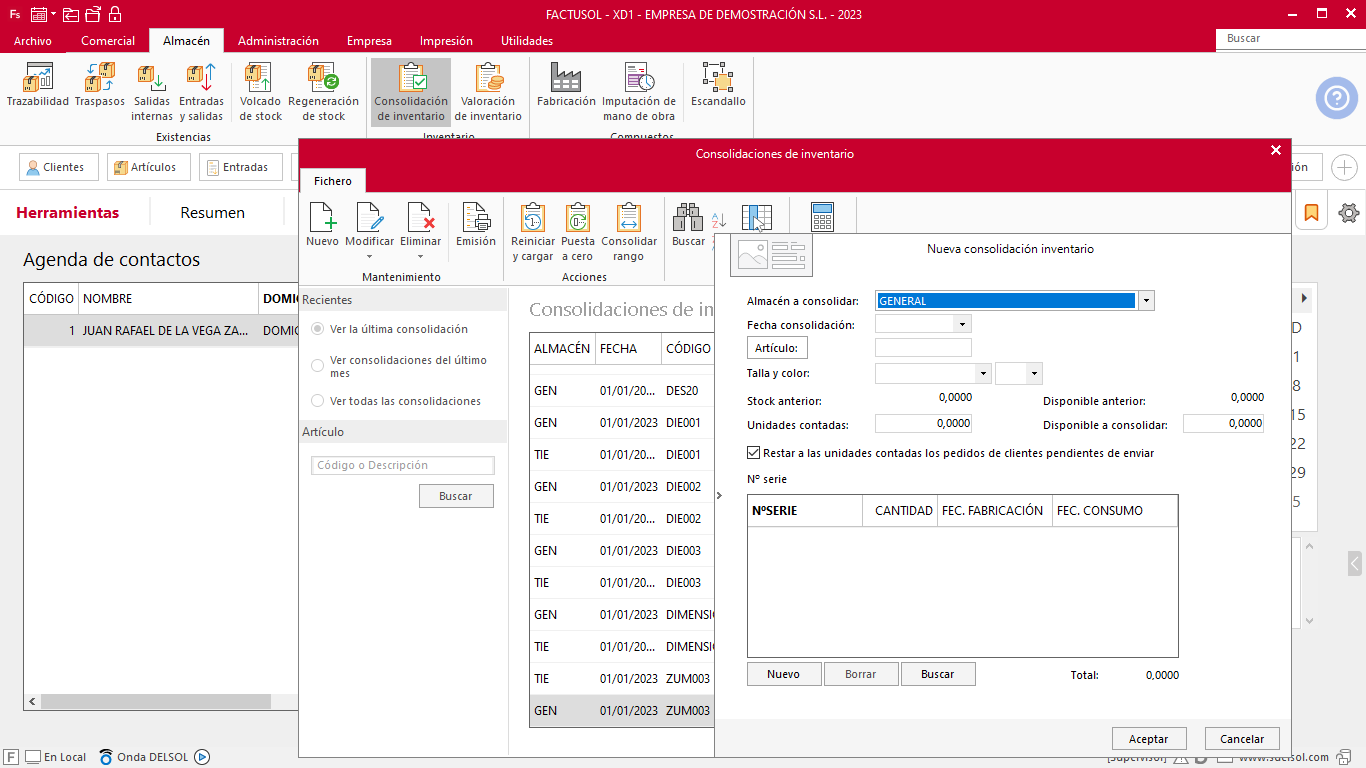
Task: Click the Aceptar button
Action: pos(1148,739)
